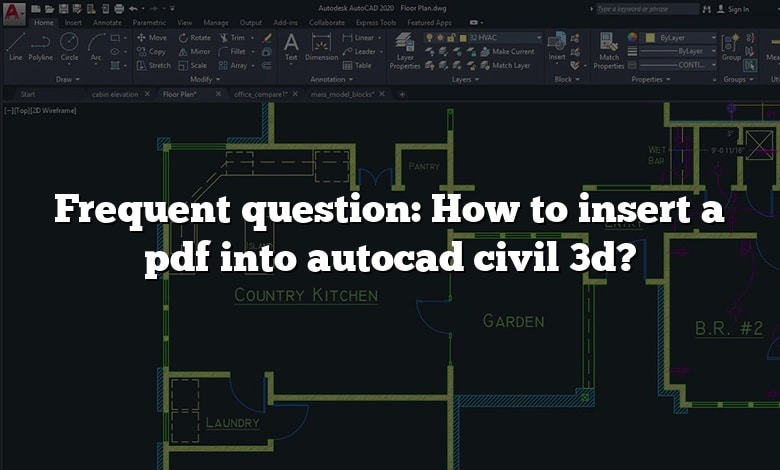Click the Insert block tool

pos(557,47)
